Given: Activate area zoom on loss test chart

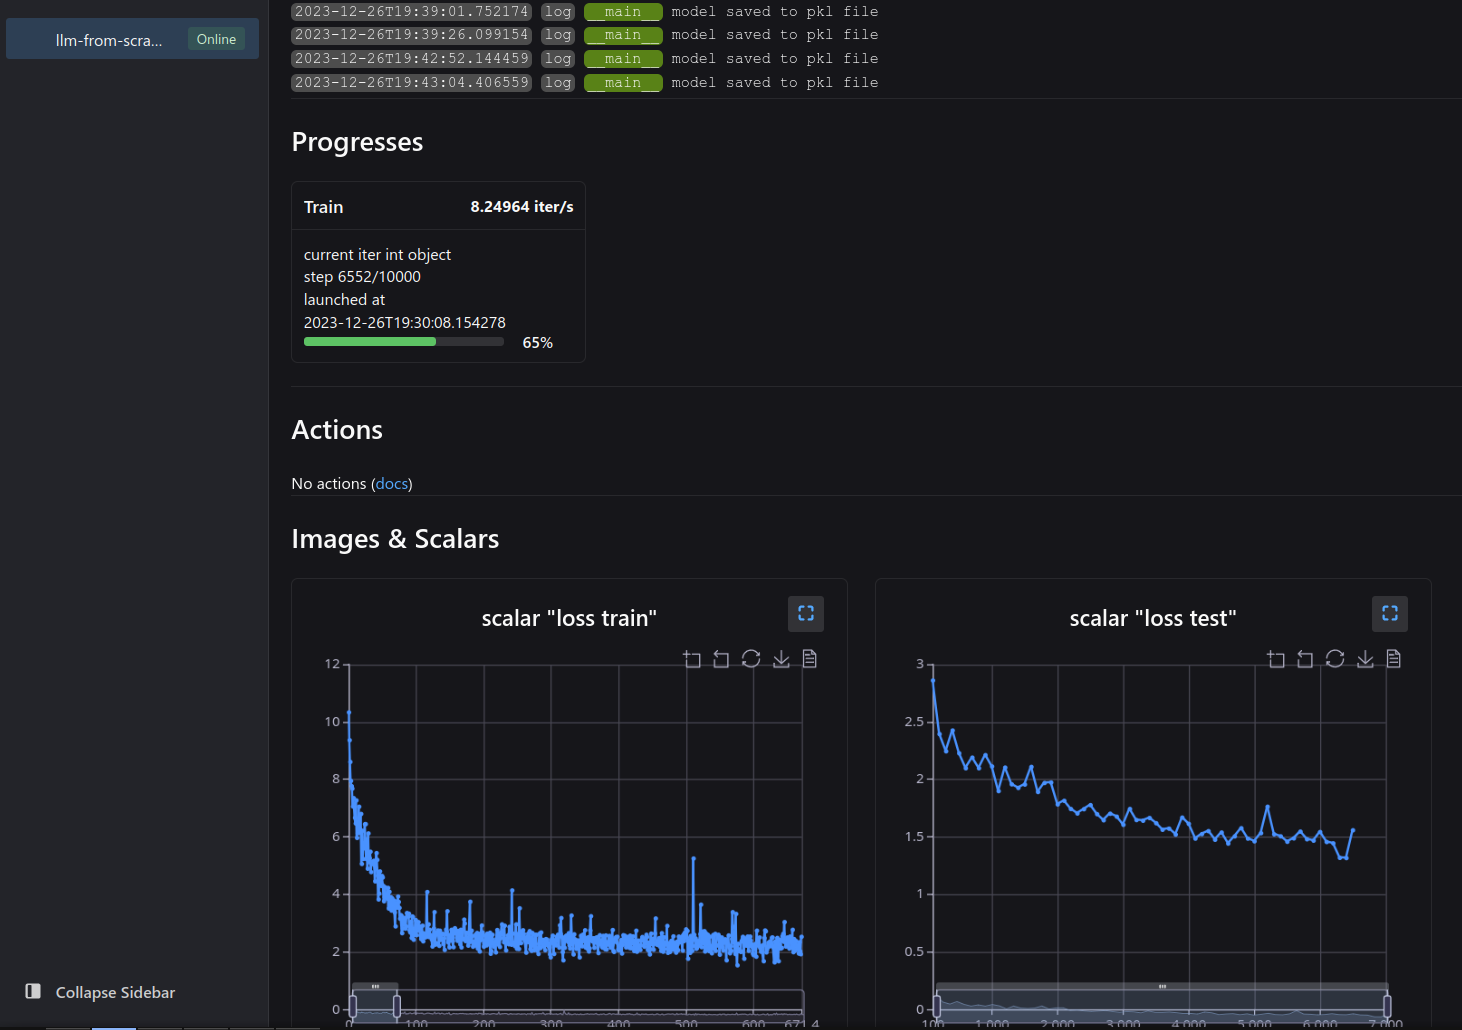Looking at the screenshot, I should click(x=1276, y=659).
